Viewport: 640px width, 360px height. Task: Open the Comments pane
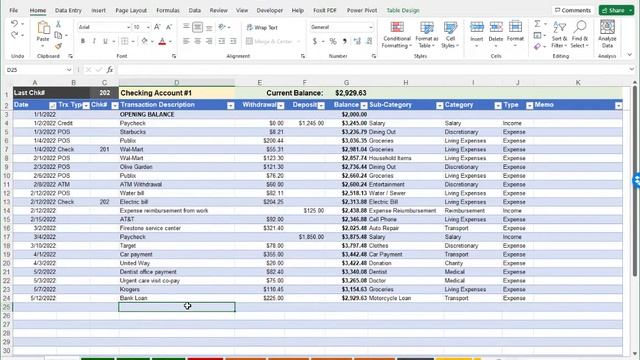573,10
